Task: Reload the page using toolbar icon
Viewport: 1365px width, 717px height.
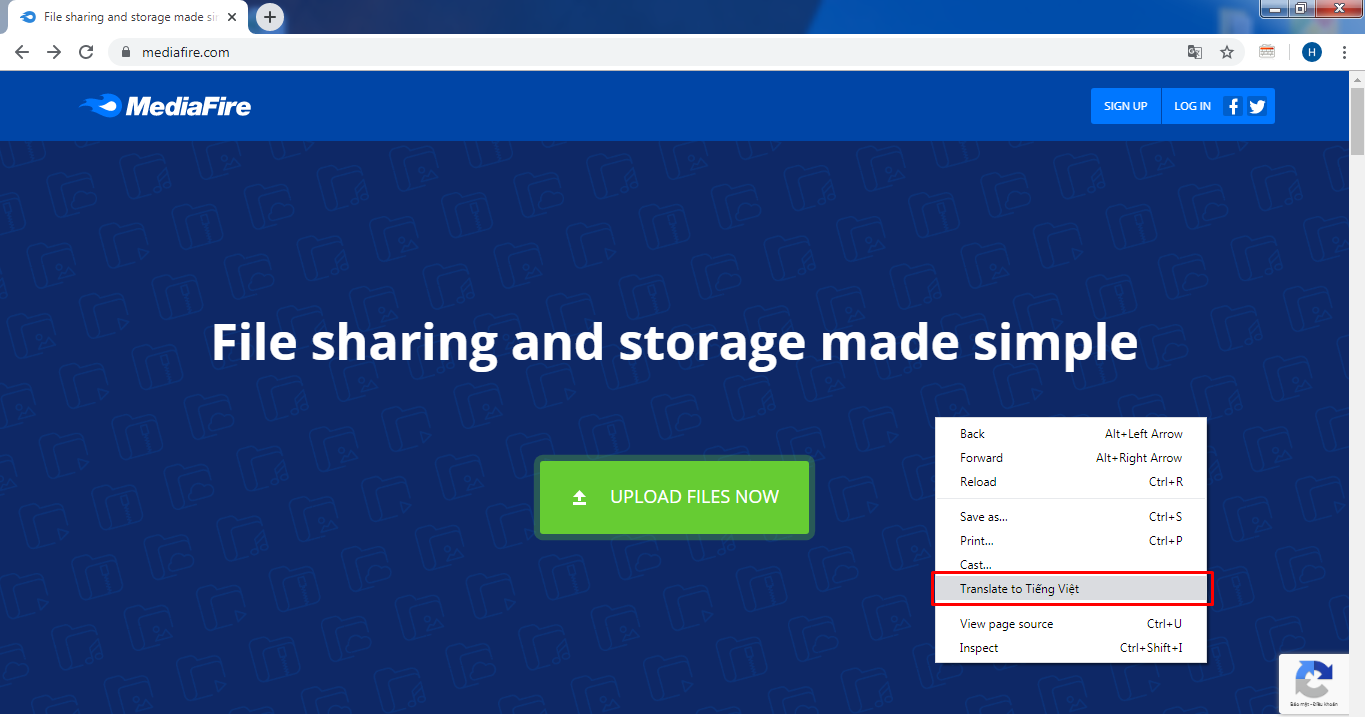Action: [x=86, y=52]
